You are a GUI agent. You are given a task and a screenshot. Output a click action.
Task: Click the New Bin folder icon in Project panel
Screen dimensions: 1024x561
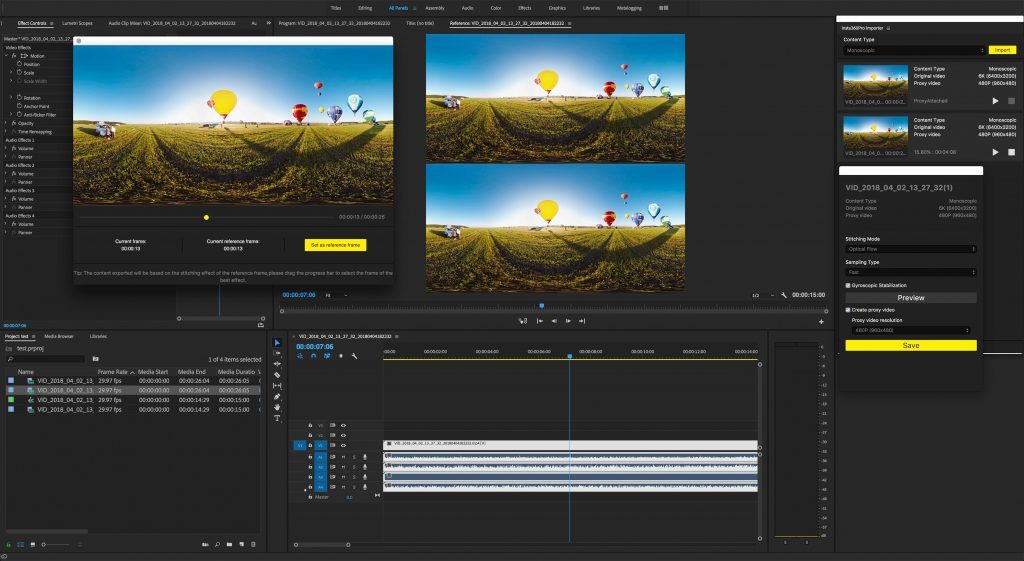(229, 544)
